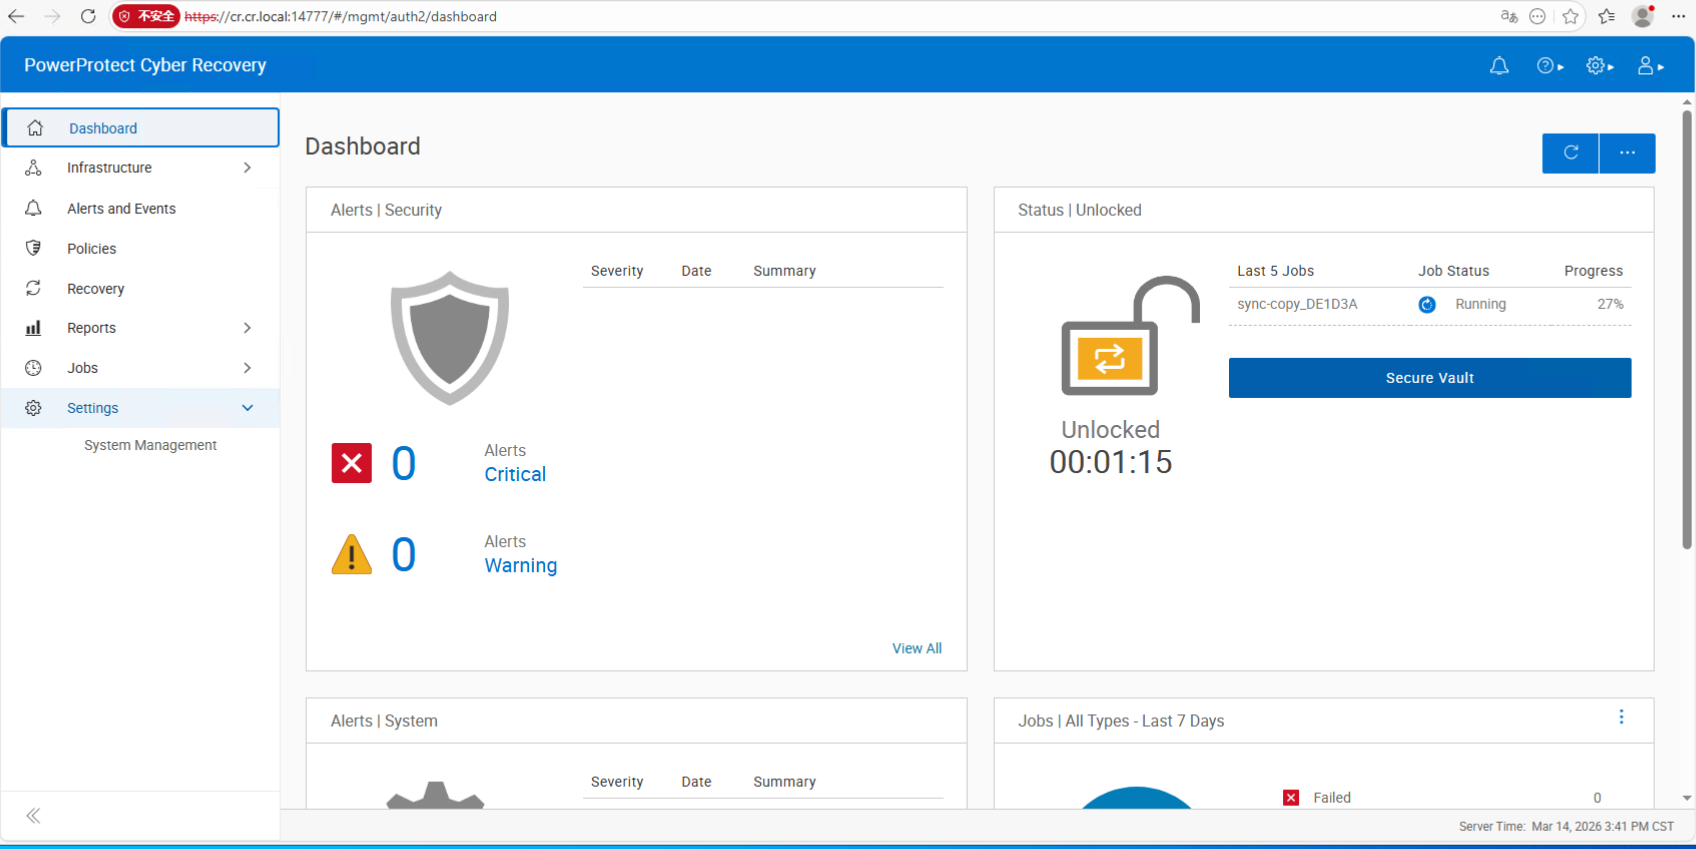1696x849 pixels.
Task: Click the unlocked vault padlock graphic
Action: (x=1130, y=335)
